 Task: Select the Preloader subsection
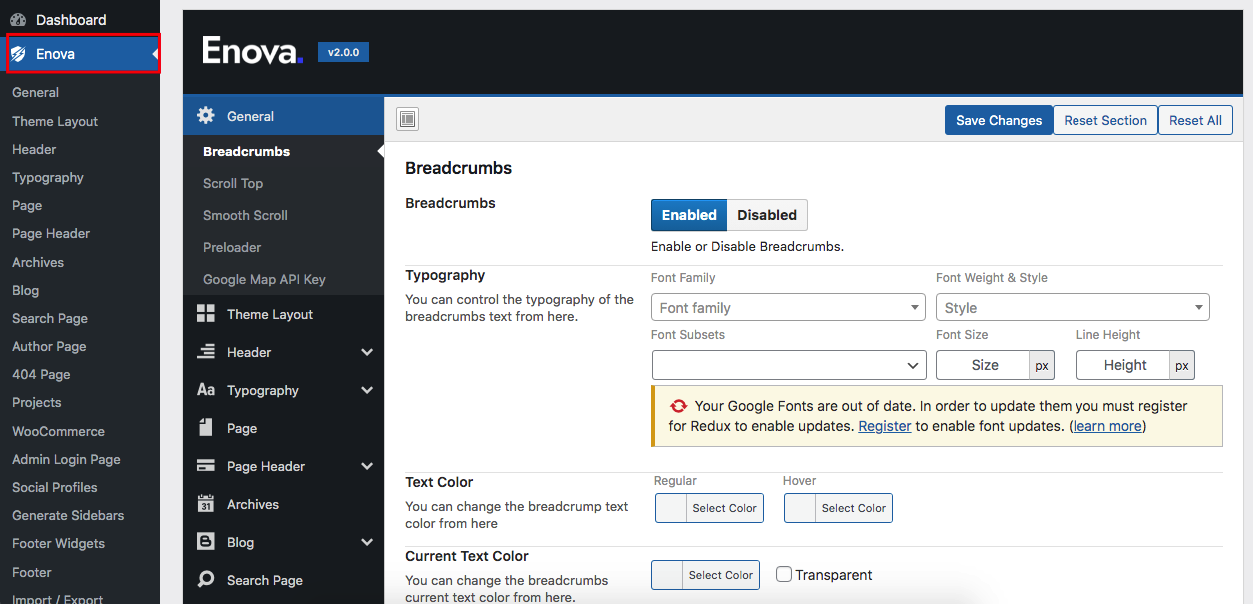(232, 247)
